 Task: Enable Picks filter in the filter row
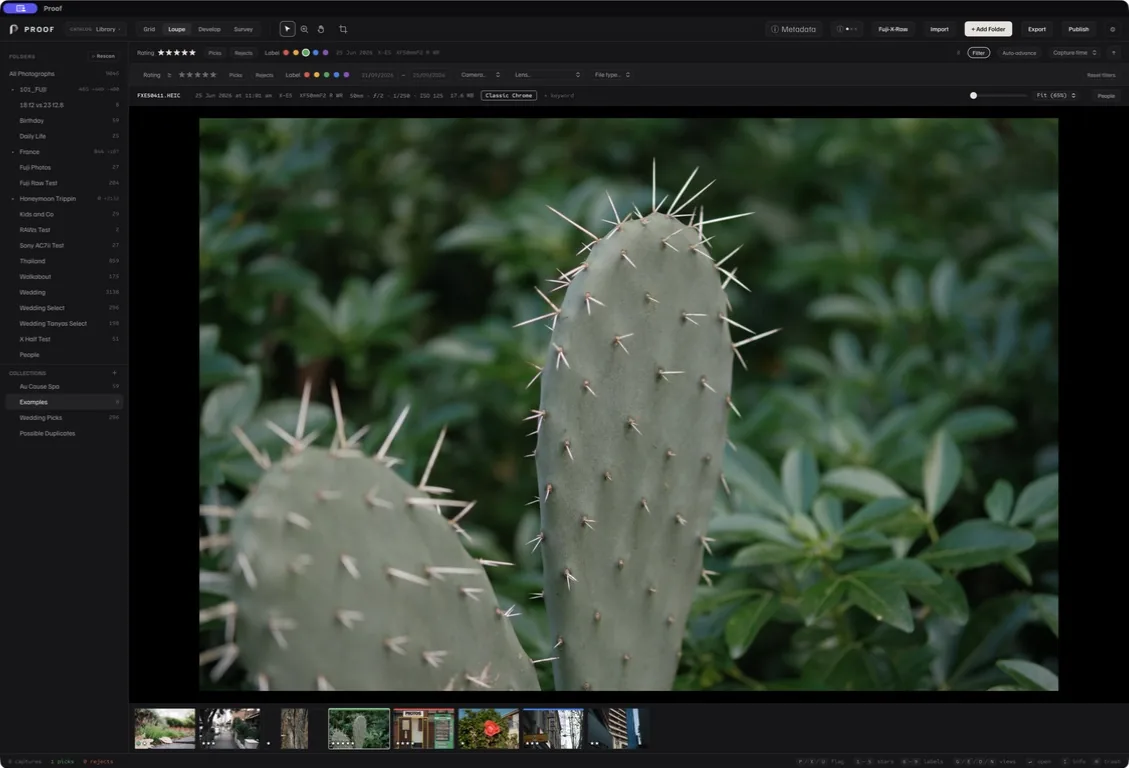point(235,75)
